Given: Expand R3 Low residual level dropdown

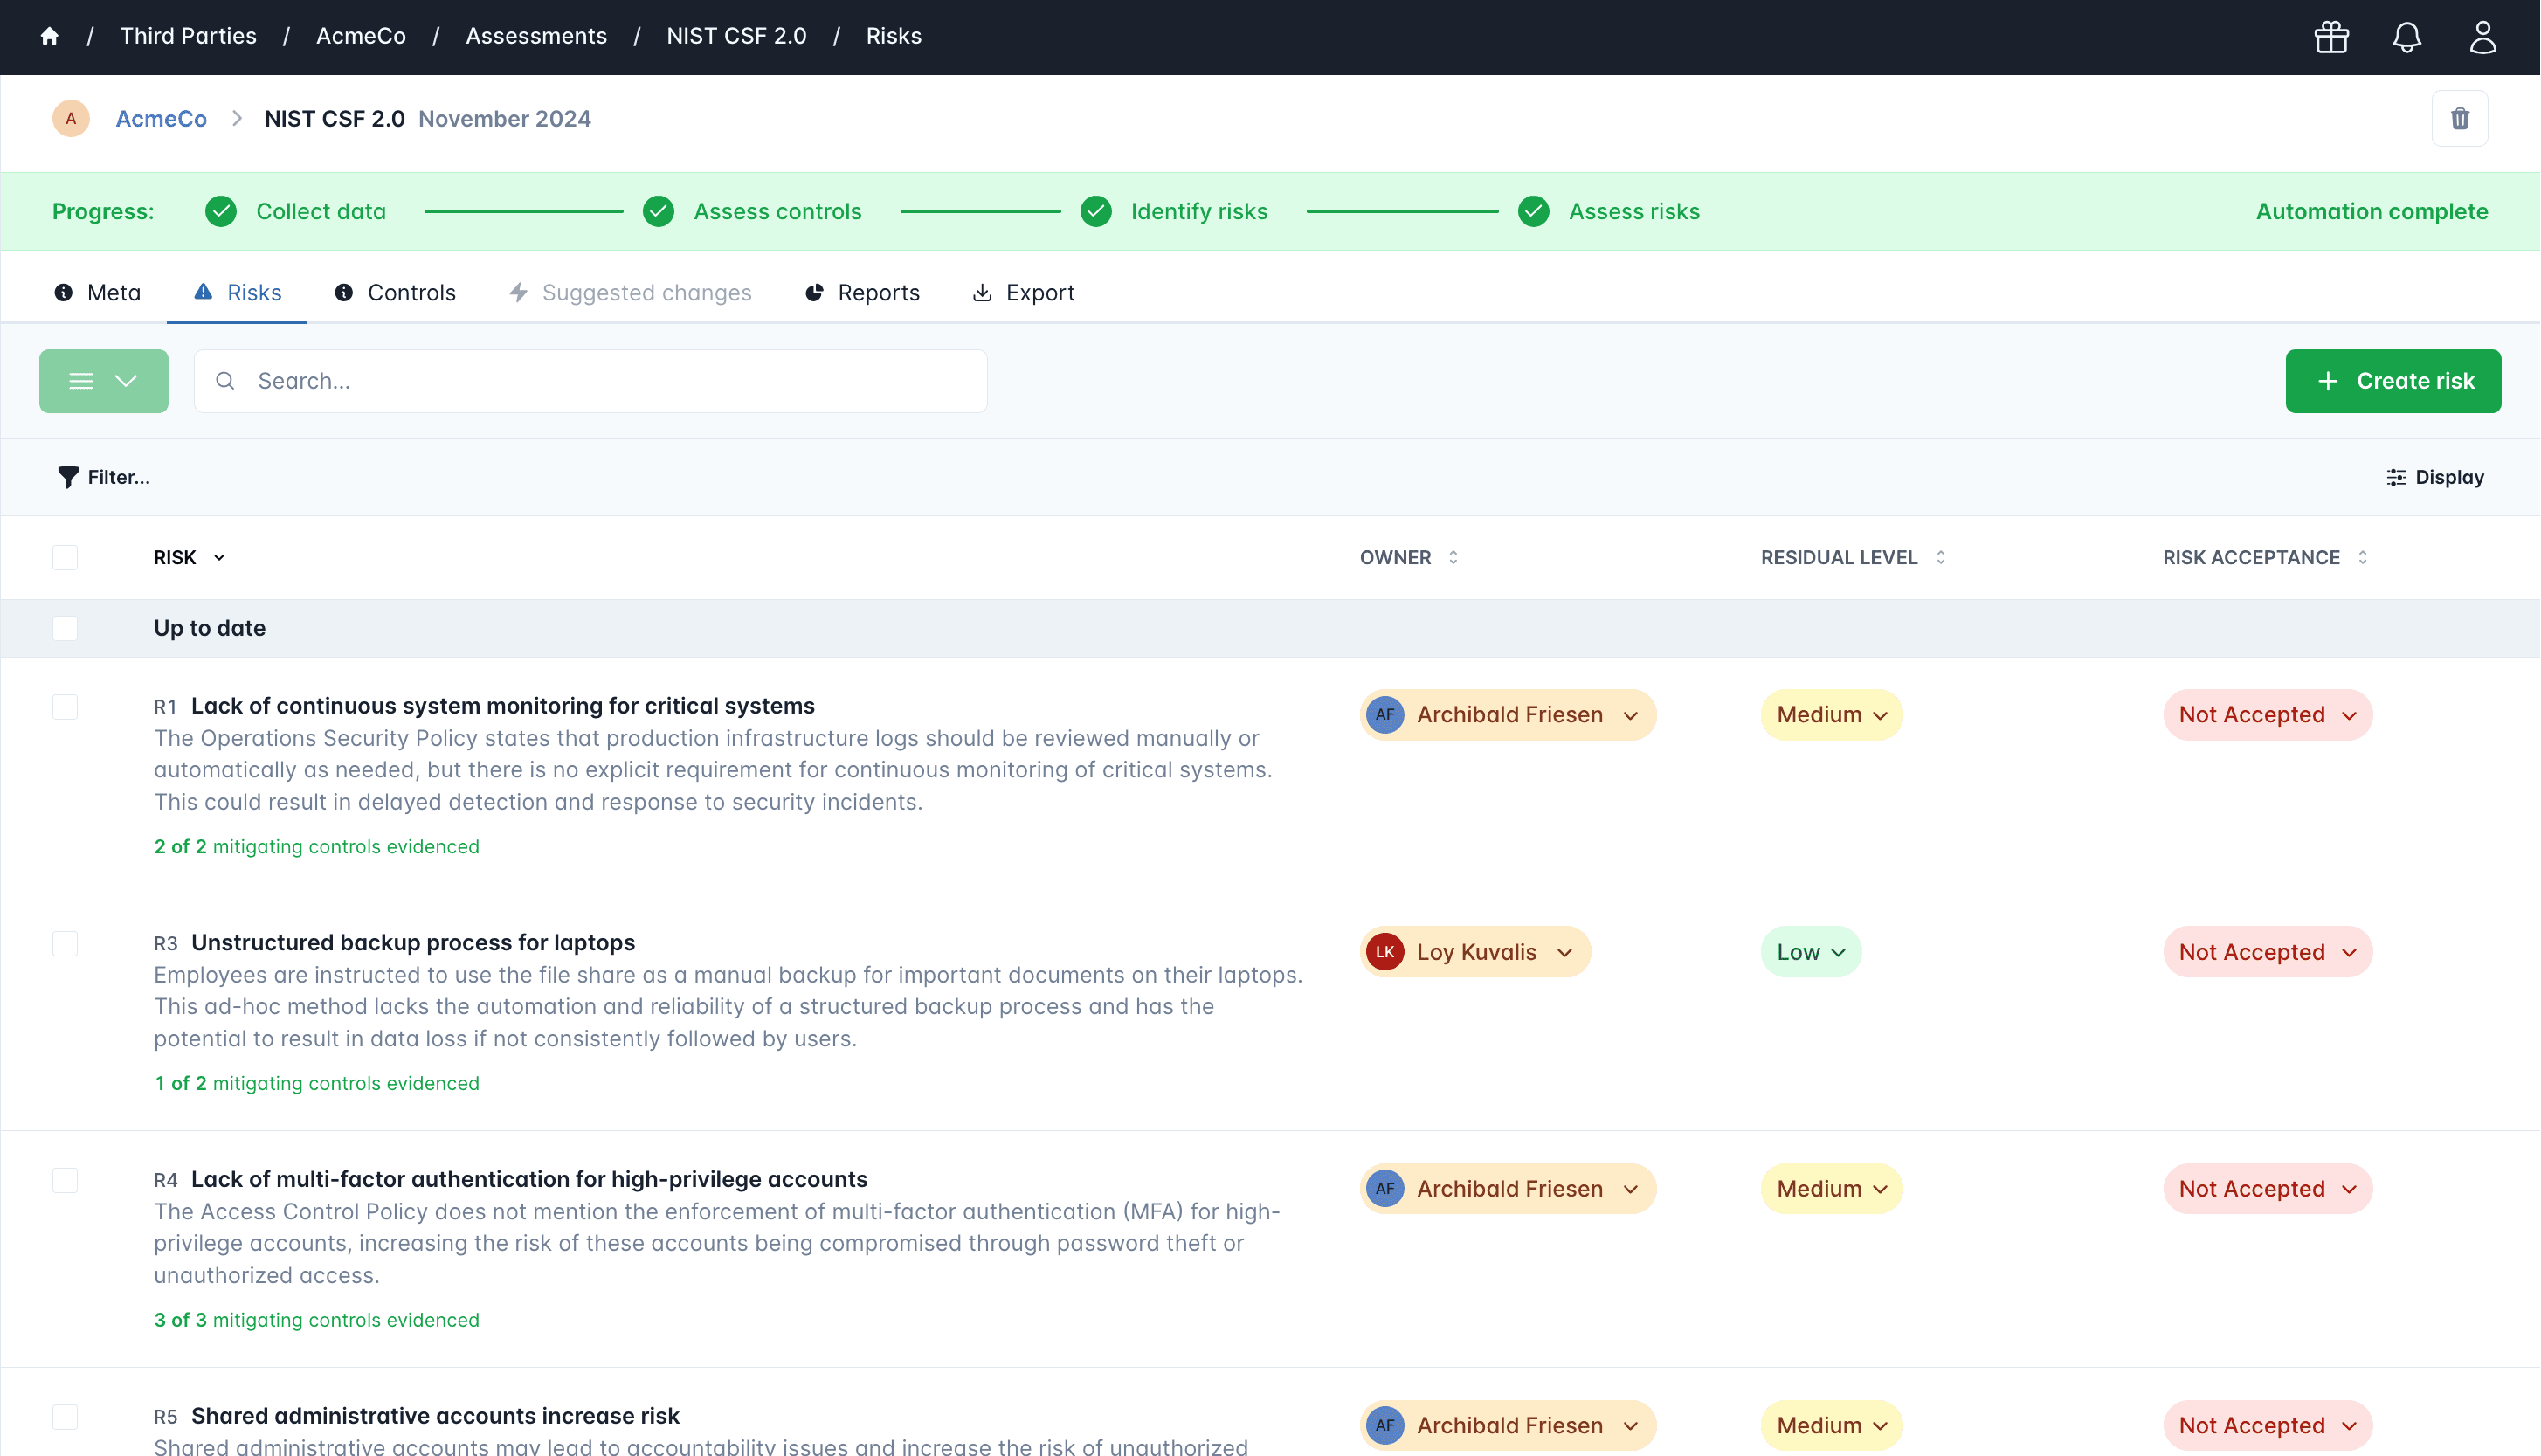Looking at the screenshot, I should click(1810, 952).
